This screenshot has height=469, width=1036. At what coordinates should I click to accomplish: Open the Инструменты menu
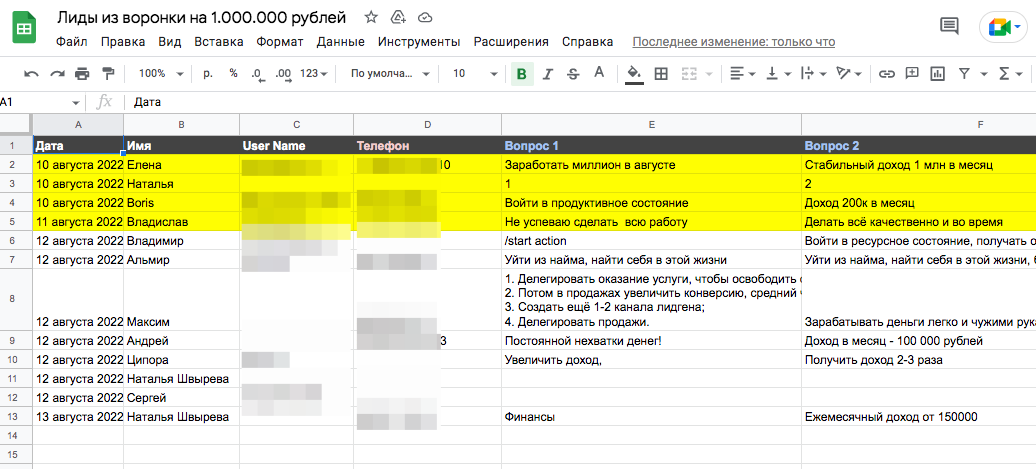[x=419, y=42]
